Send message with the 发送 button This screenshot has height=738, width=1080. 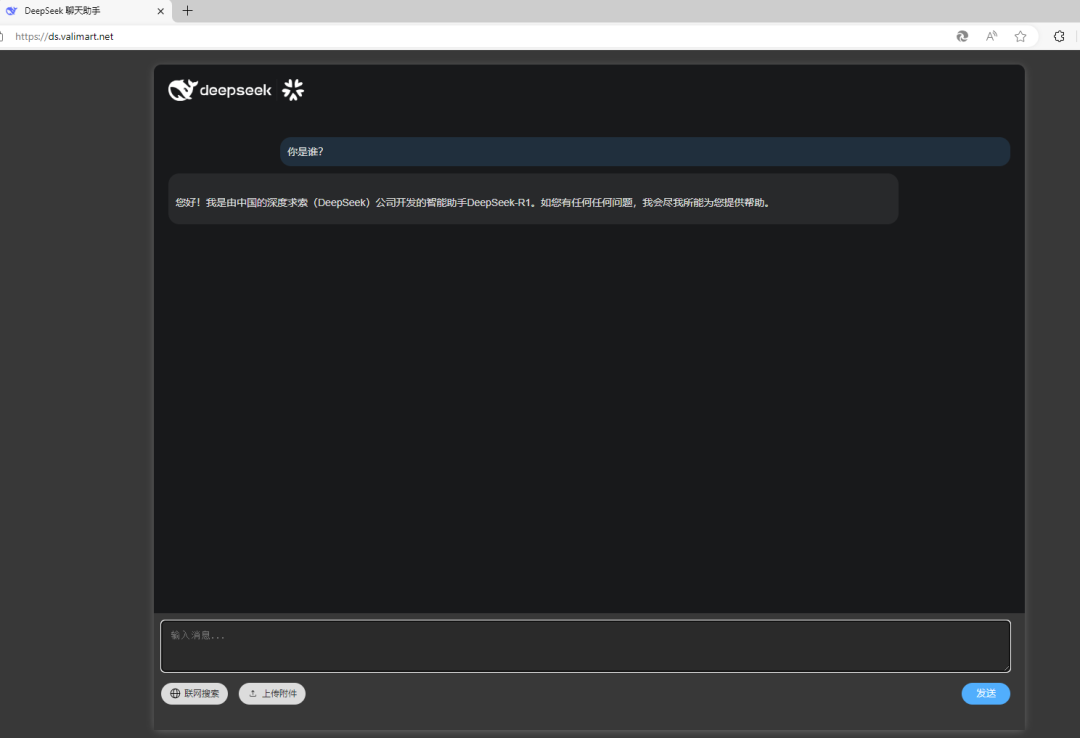(x=986, y=693)
